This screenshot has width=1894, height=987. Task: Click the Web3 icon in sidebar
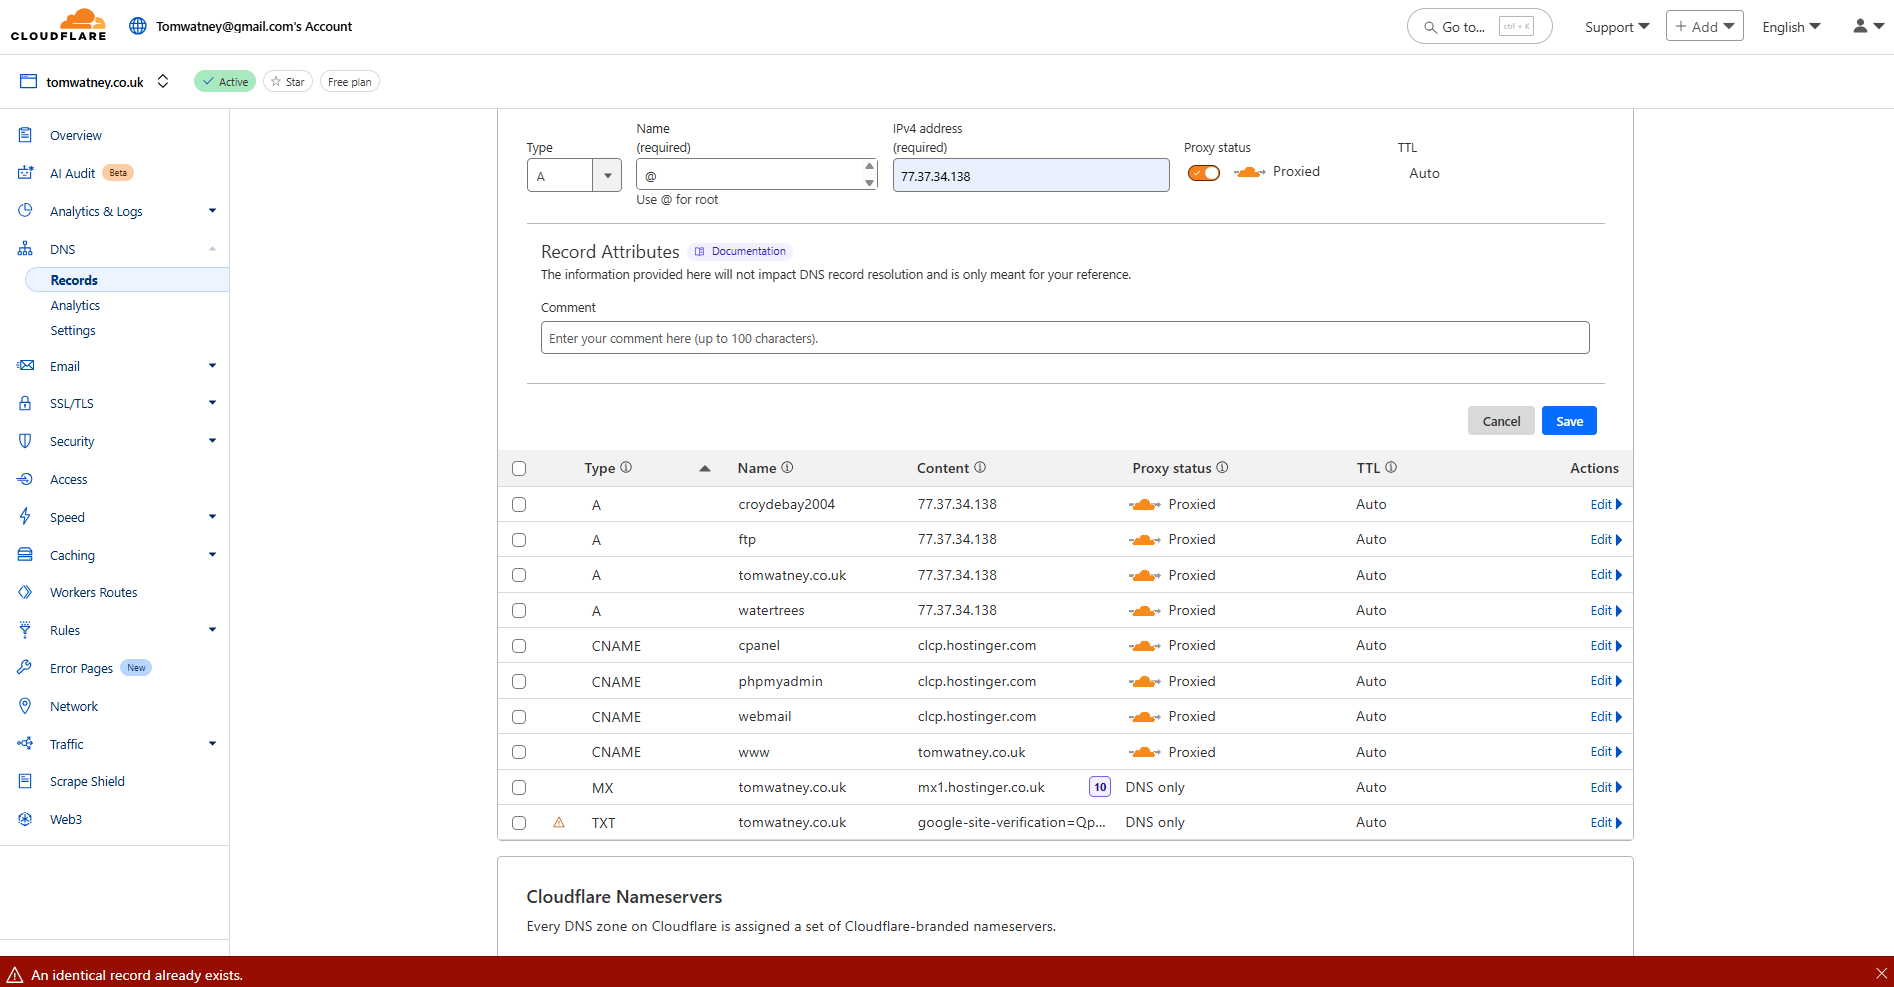click(x=26, y=819)
